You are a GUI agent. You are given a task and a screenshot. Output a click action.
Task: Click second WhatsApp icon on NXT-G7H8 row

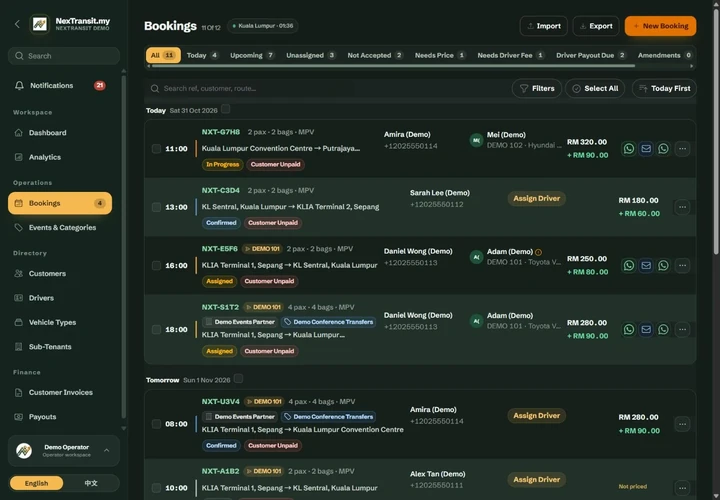pyautogui.click(x=663, y=149)
